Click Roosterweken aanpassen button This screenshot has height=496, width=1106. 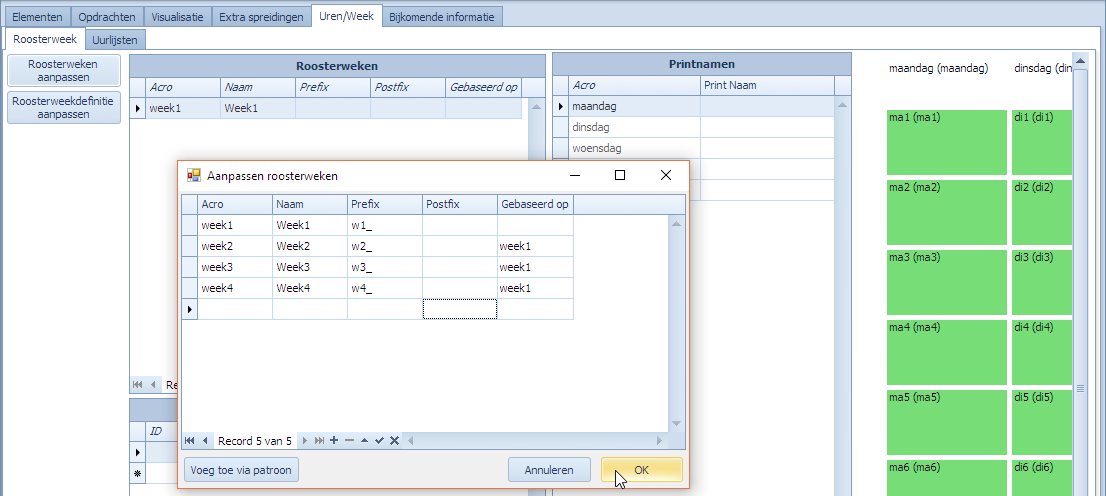click(63, 71)
